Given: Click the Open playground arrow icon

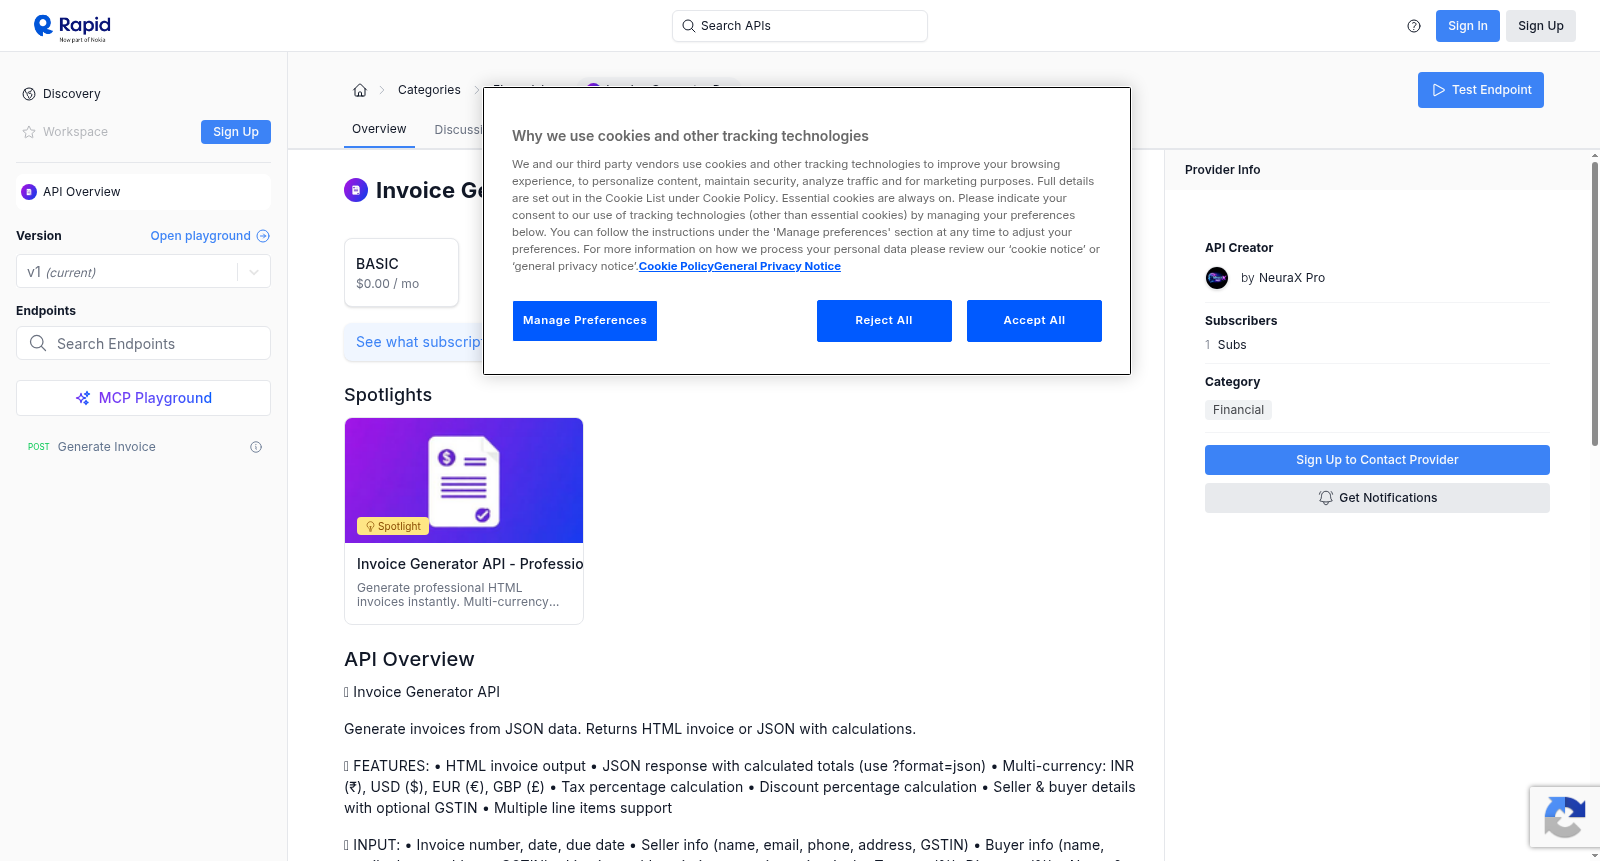Looking at the screenshot, I should 263,236.
